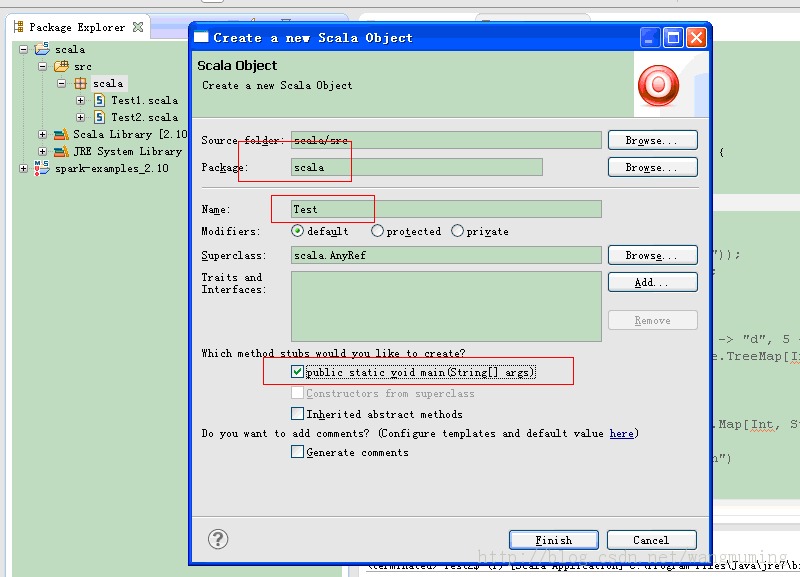800x577 pixels.
Task: Click the Name input field
Action: point(446,209)
